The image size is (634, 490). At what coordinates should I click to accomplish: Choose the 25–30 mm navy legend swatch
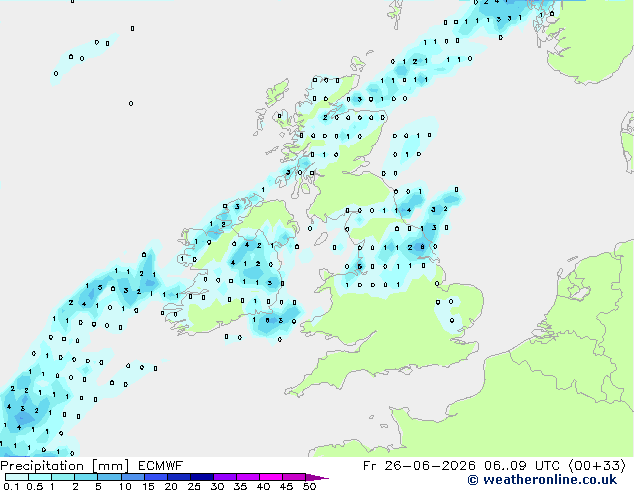(201, 477)
